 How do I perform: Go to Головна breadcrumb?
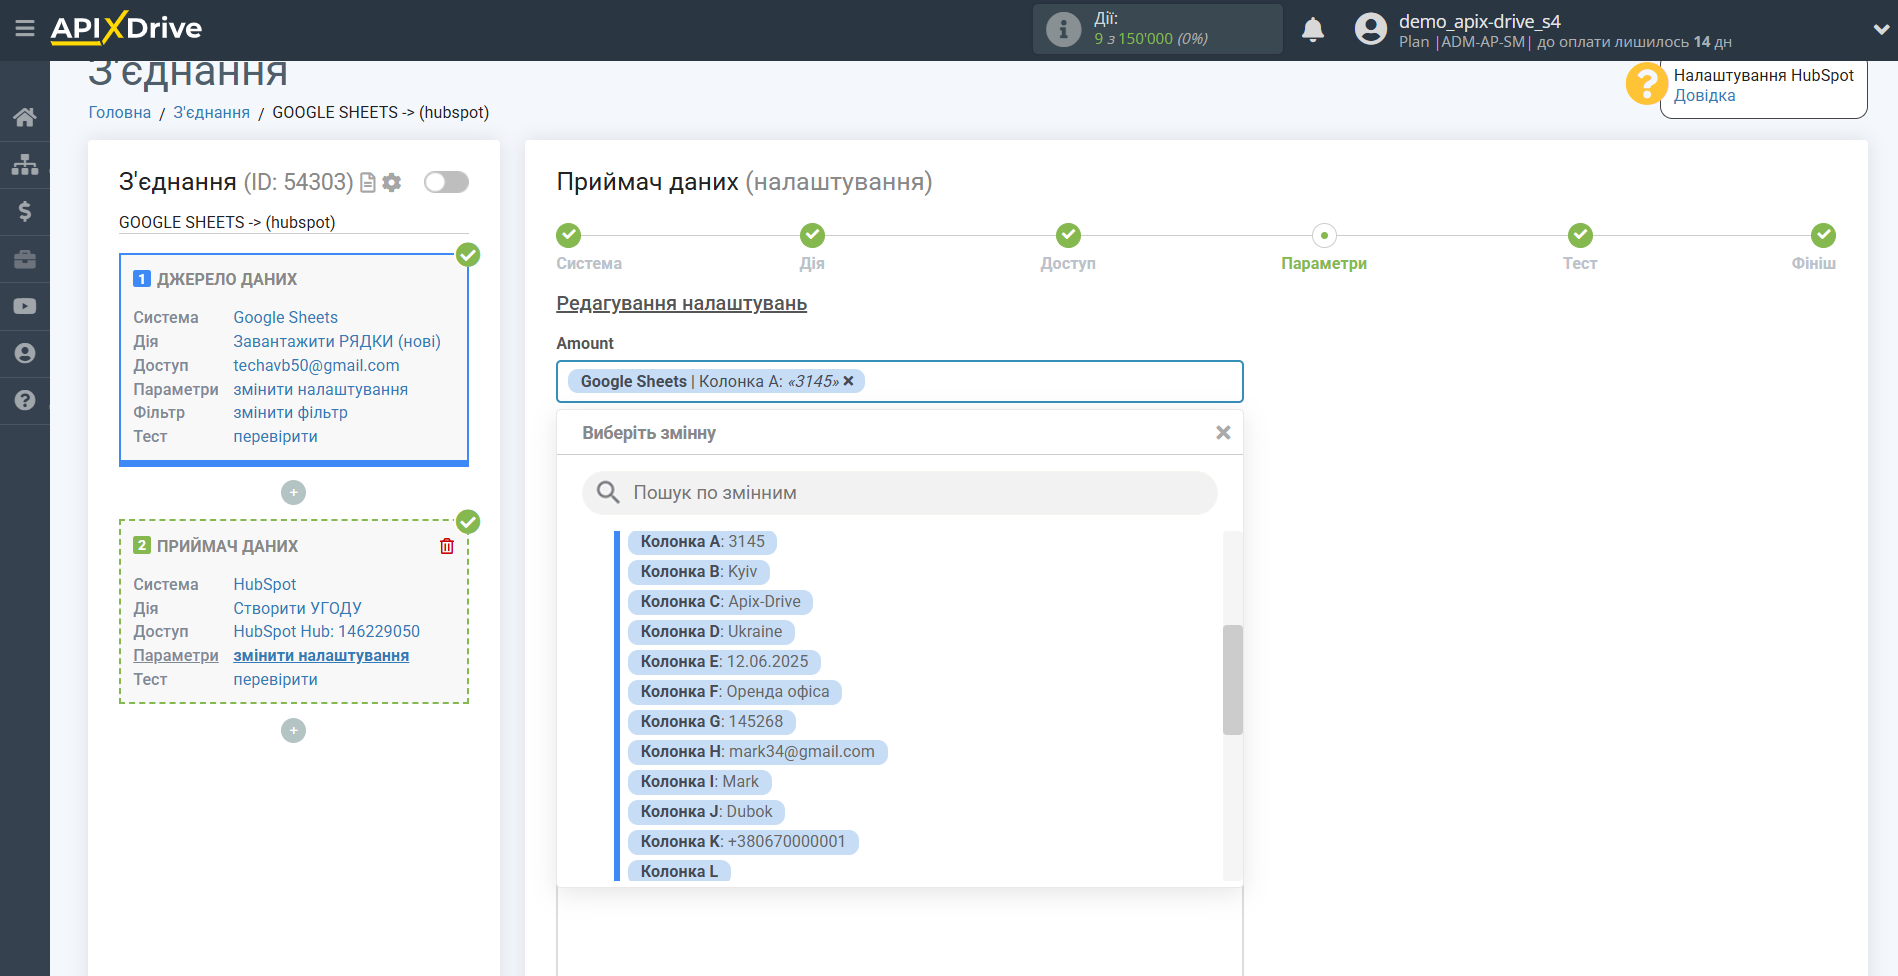click(x=120, y=113)
